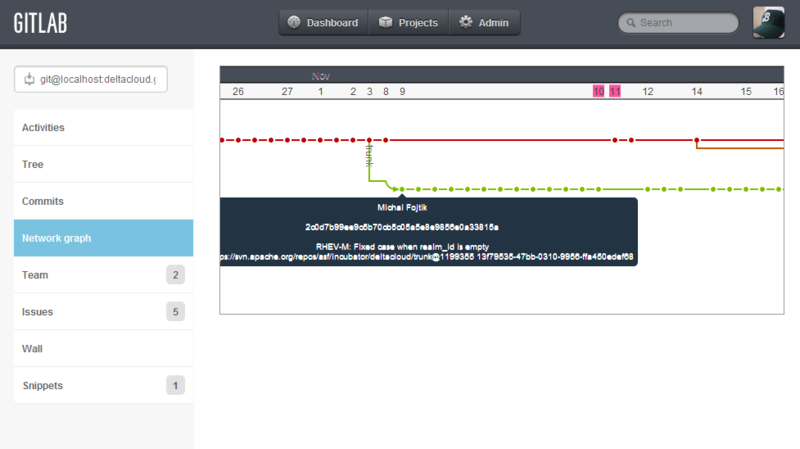This screenshot has width=800, height=449.
Task: Open the Activities sidebar item
Action: [x=104, y=128]
